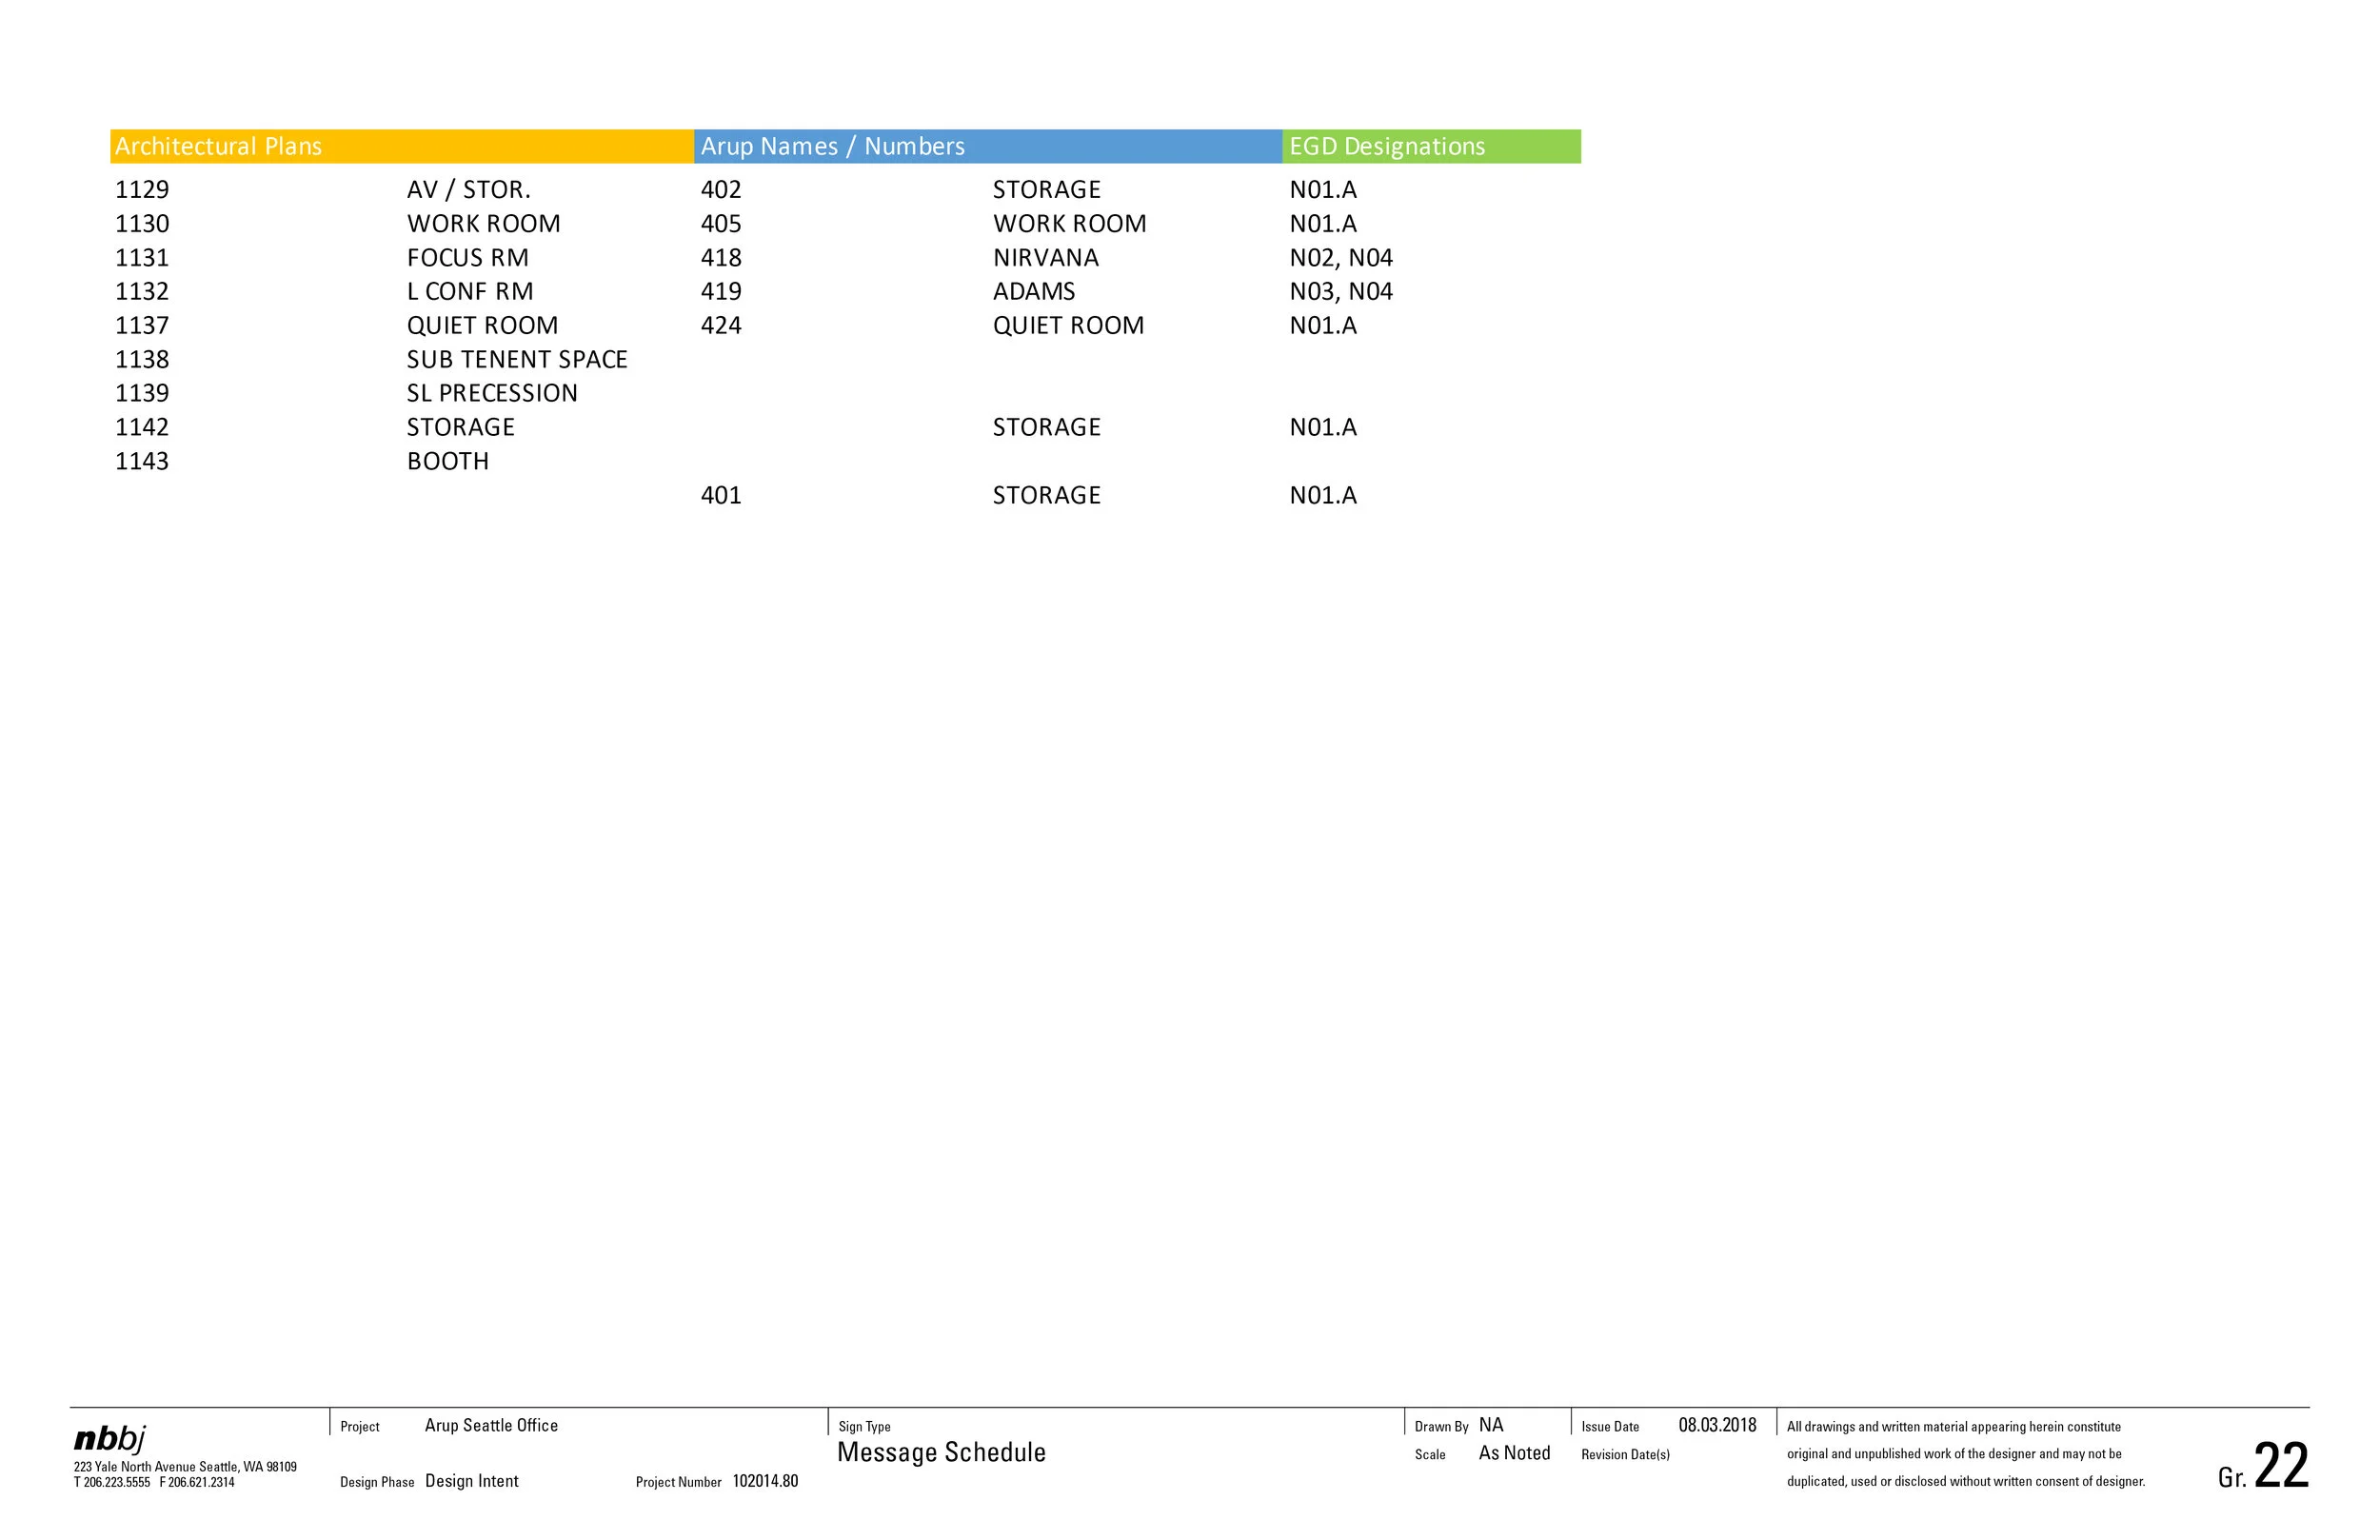Select Arup number 418

(x=721, y=258)
